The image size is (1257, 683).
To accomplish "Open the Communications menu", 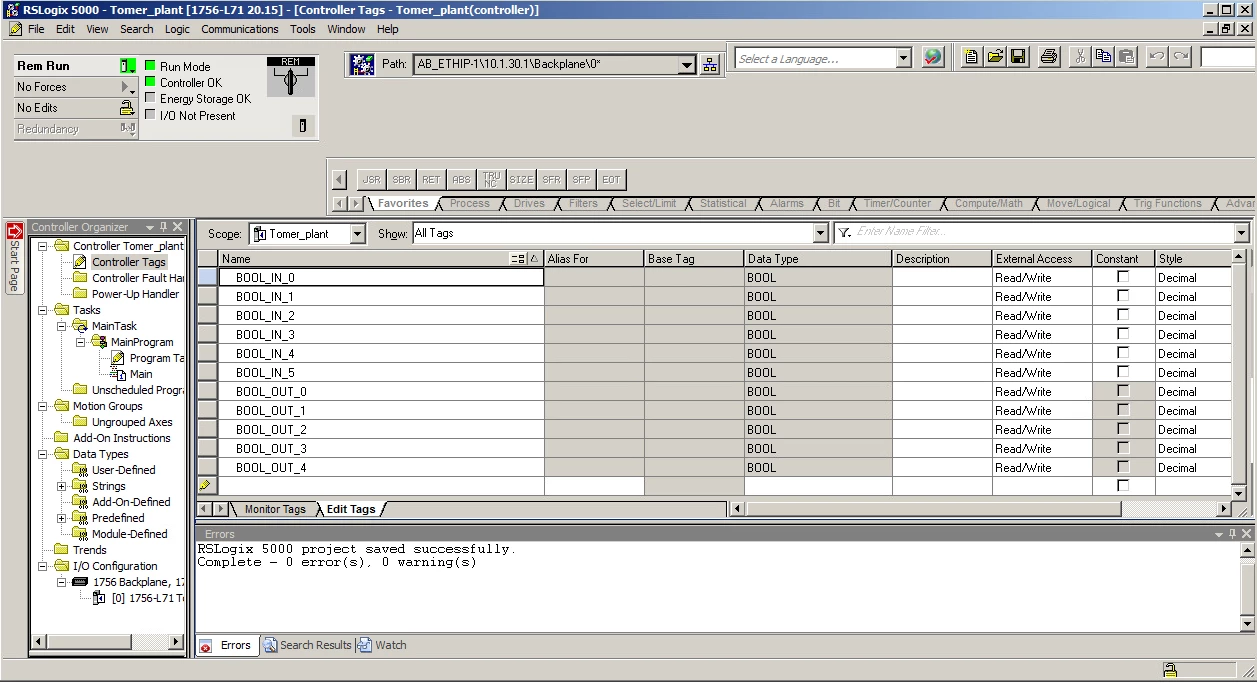I will point(240,29).
